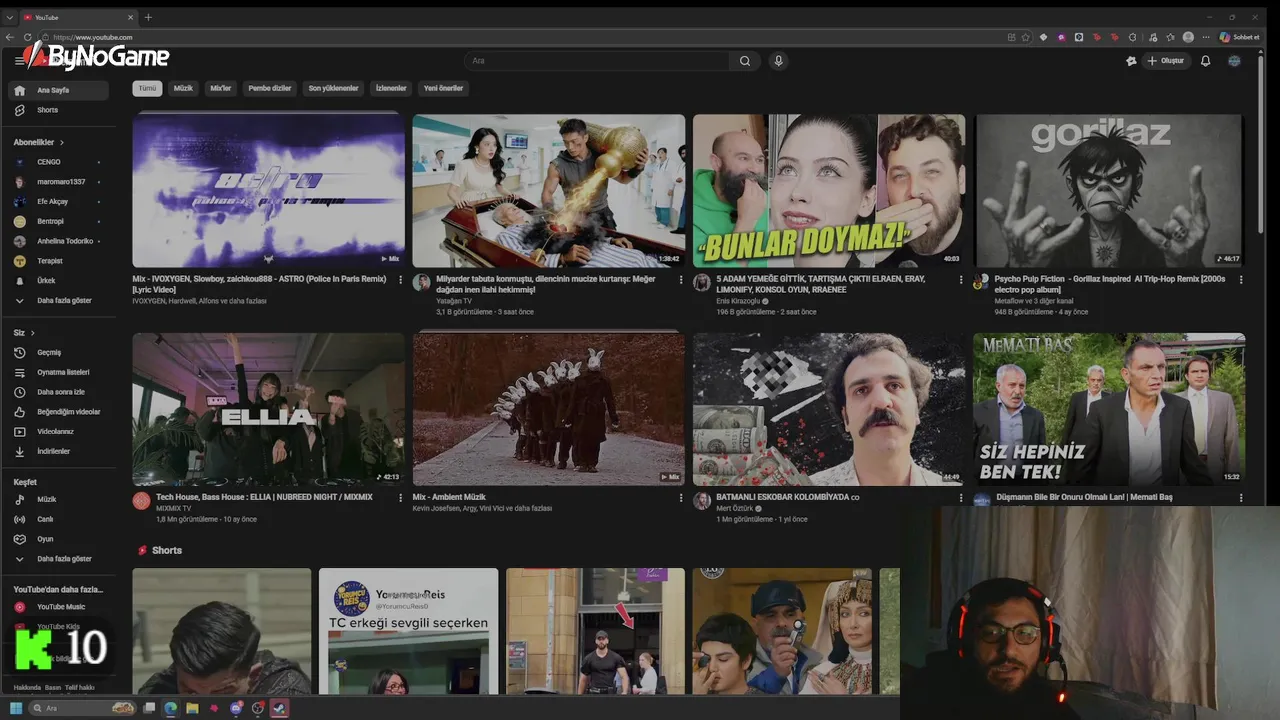This screenshot has width=1280, height=720.
Task: Open Geçmiş history in sidebar
Action: click(x=58, y=352)
